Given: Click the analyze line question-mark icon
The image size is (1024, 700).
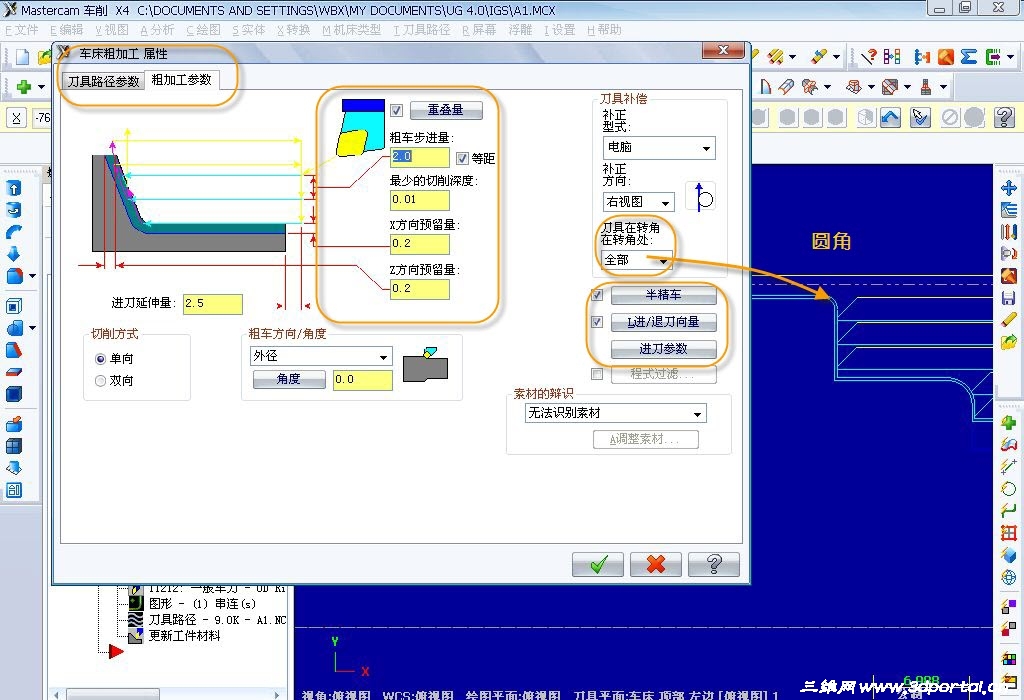Looking at the screenshot, I should [868, 57].
